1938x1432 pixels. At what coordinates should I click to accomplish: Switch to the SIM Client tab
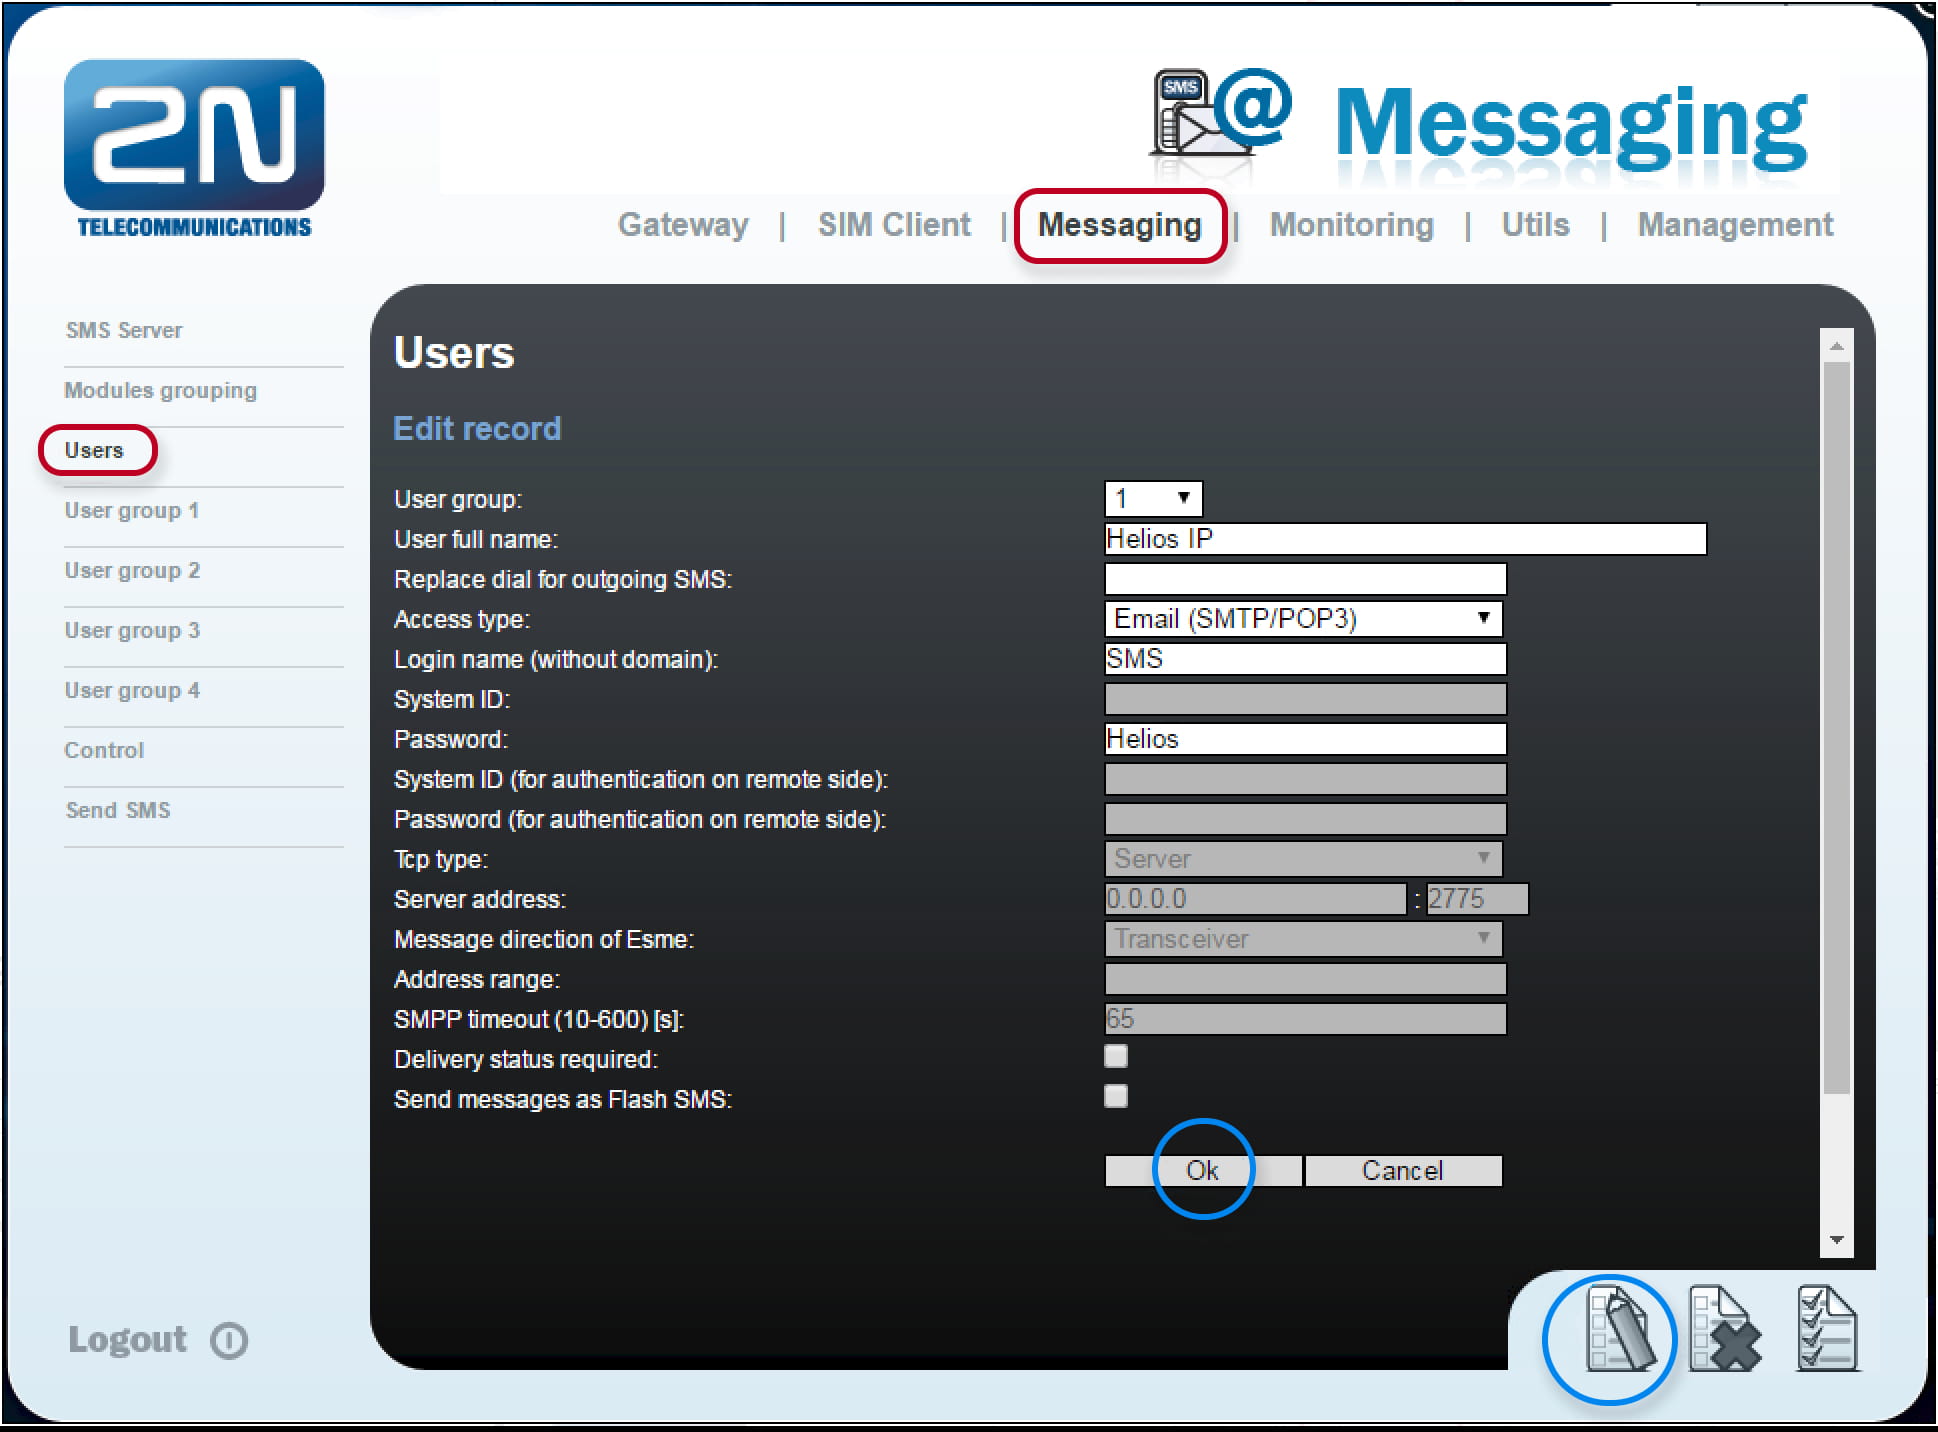(x=894, y=225)
